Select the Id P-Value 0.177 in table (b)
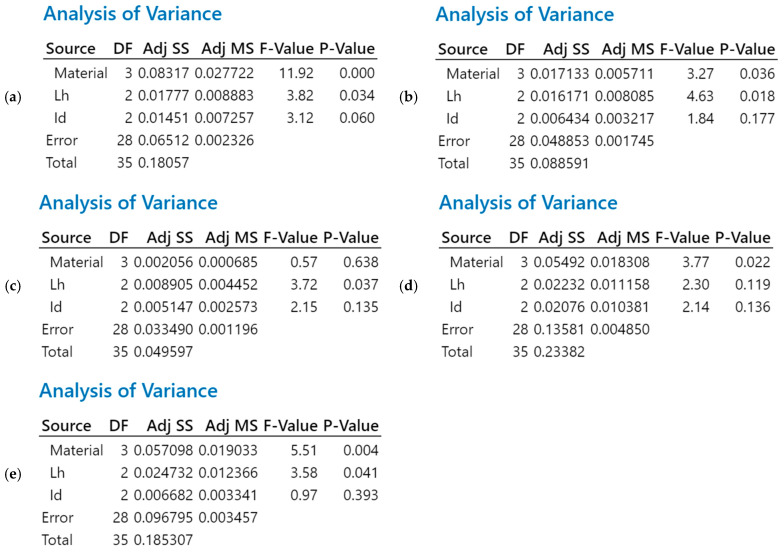Screen dimensions: 784x552 pos(758,118)
